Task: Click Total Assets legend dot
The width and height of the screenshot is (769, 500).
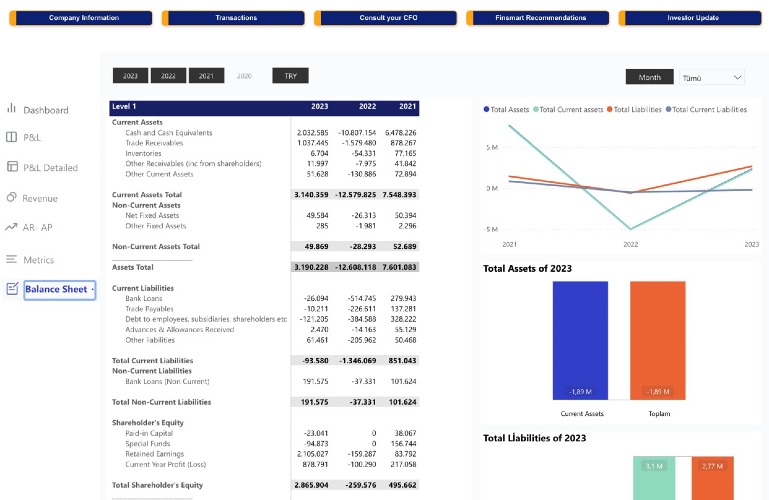Action: point(486,109)
